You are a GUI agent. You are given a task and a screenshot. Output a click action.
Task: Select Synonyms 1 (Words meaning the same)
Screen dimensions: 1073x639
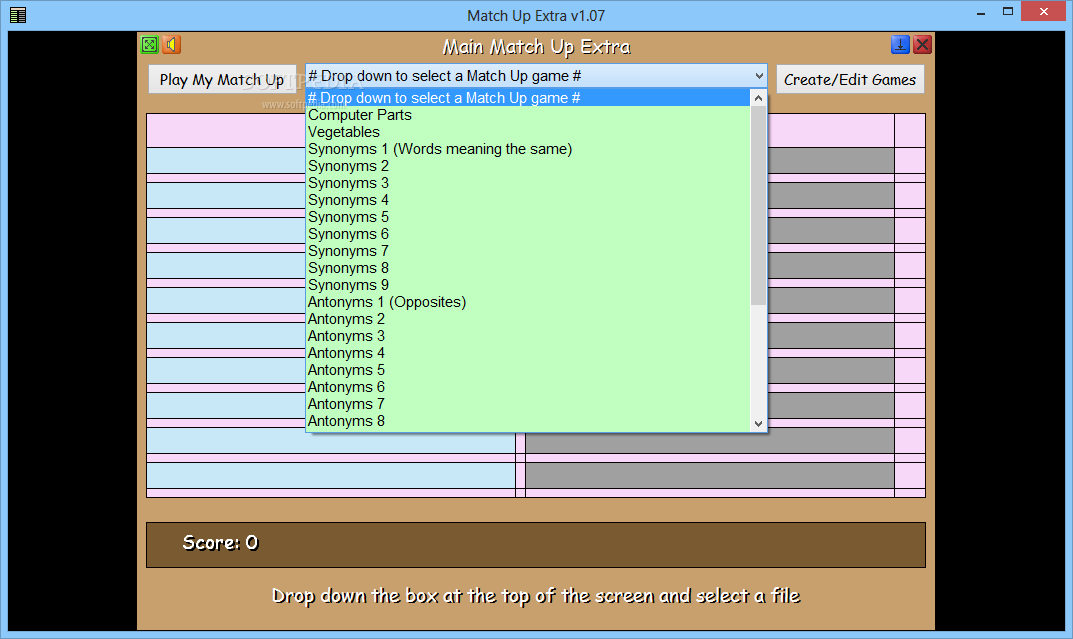coord(528,149)
